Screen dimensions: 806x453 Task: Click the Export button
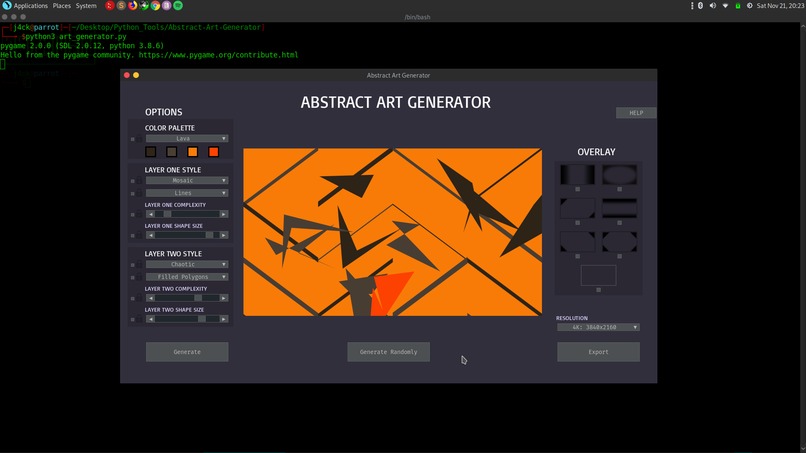pyautogui.click(x=598, y=352)
